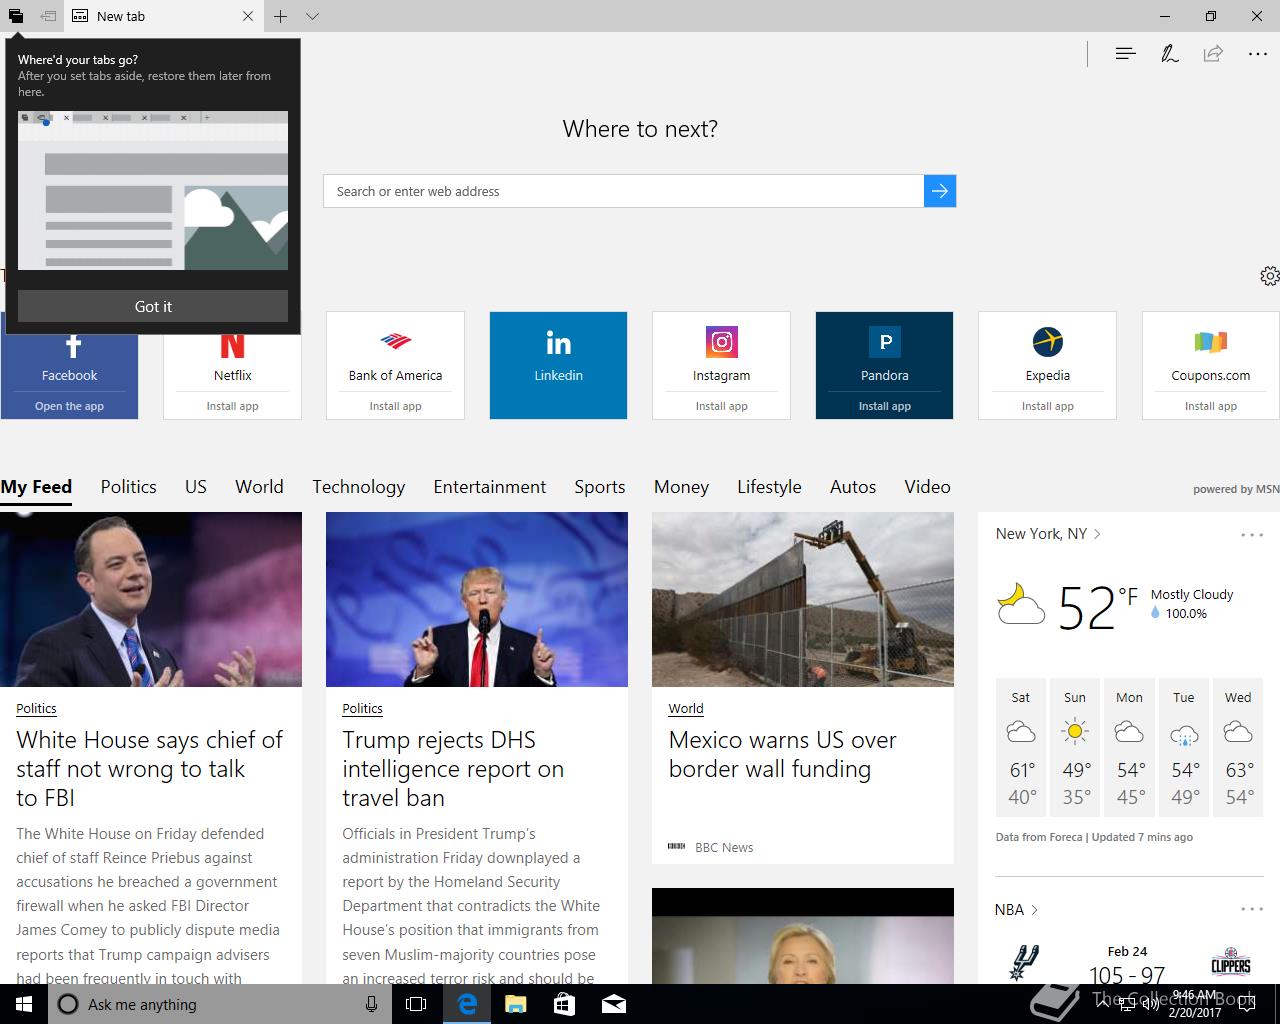Switch to the World feed tab
The height and width of the screenshot is (1024, 1280).
click(259, 487)
